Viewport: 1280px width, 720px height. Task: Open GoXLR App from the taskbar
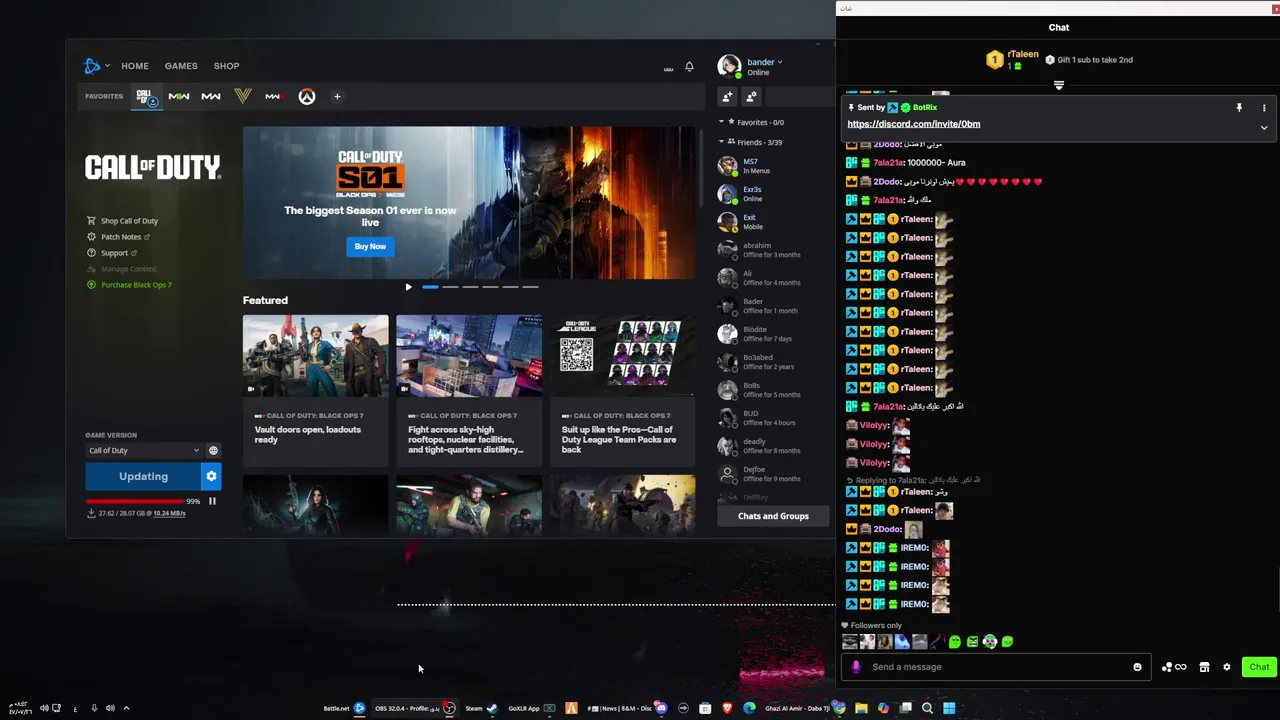(531, 708)
